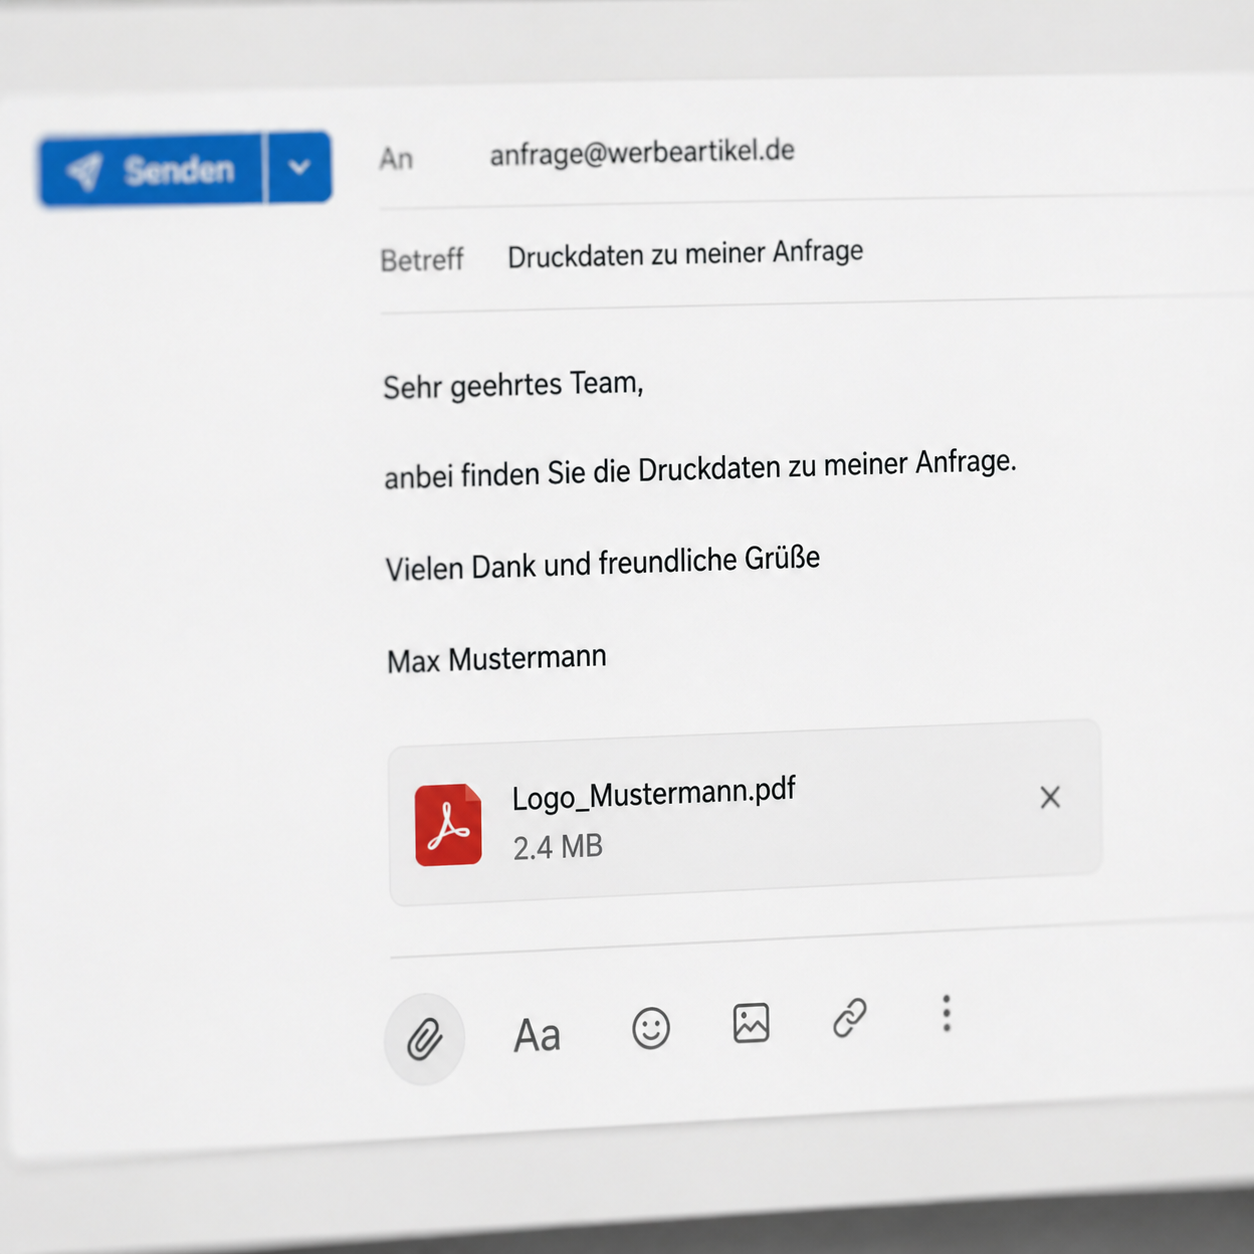1254x1254 pixels.
Task: Open text formatting Aa options
Action: point(537,1035)
